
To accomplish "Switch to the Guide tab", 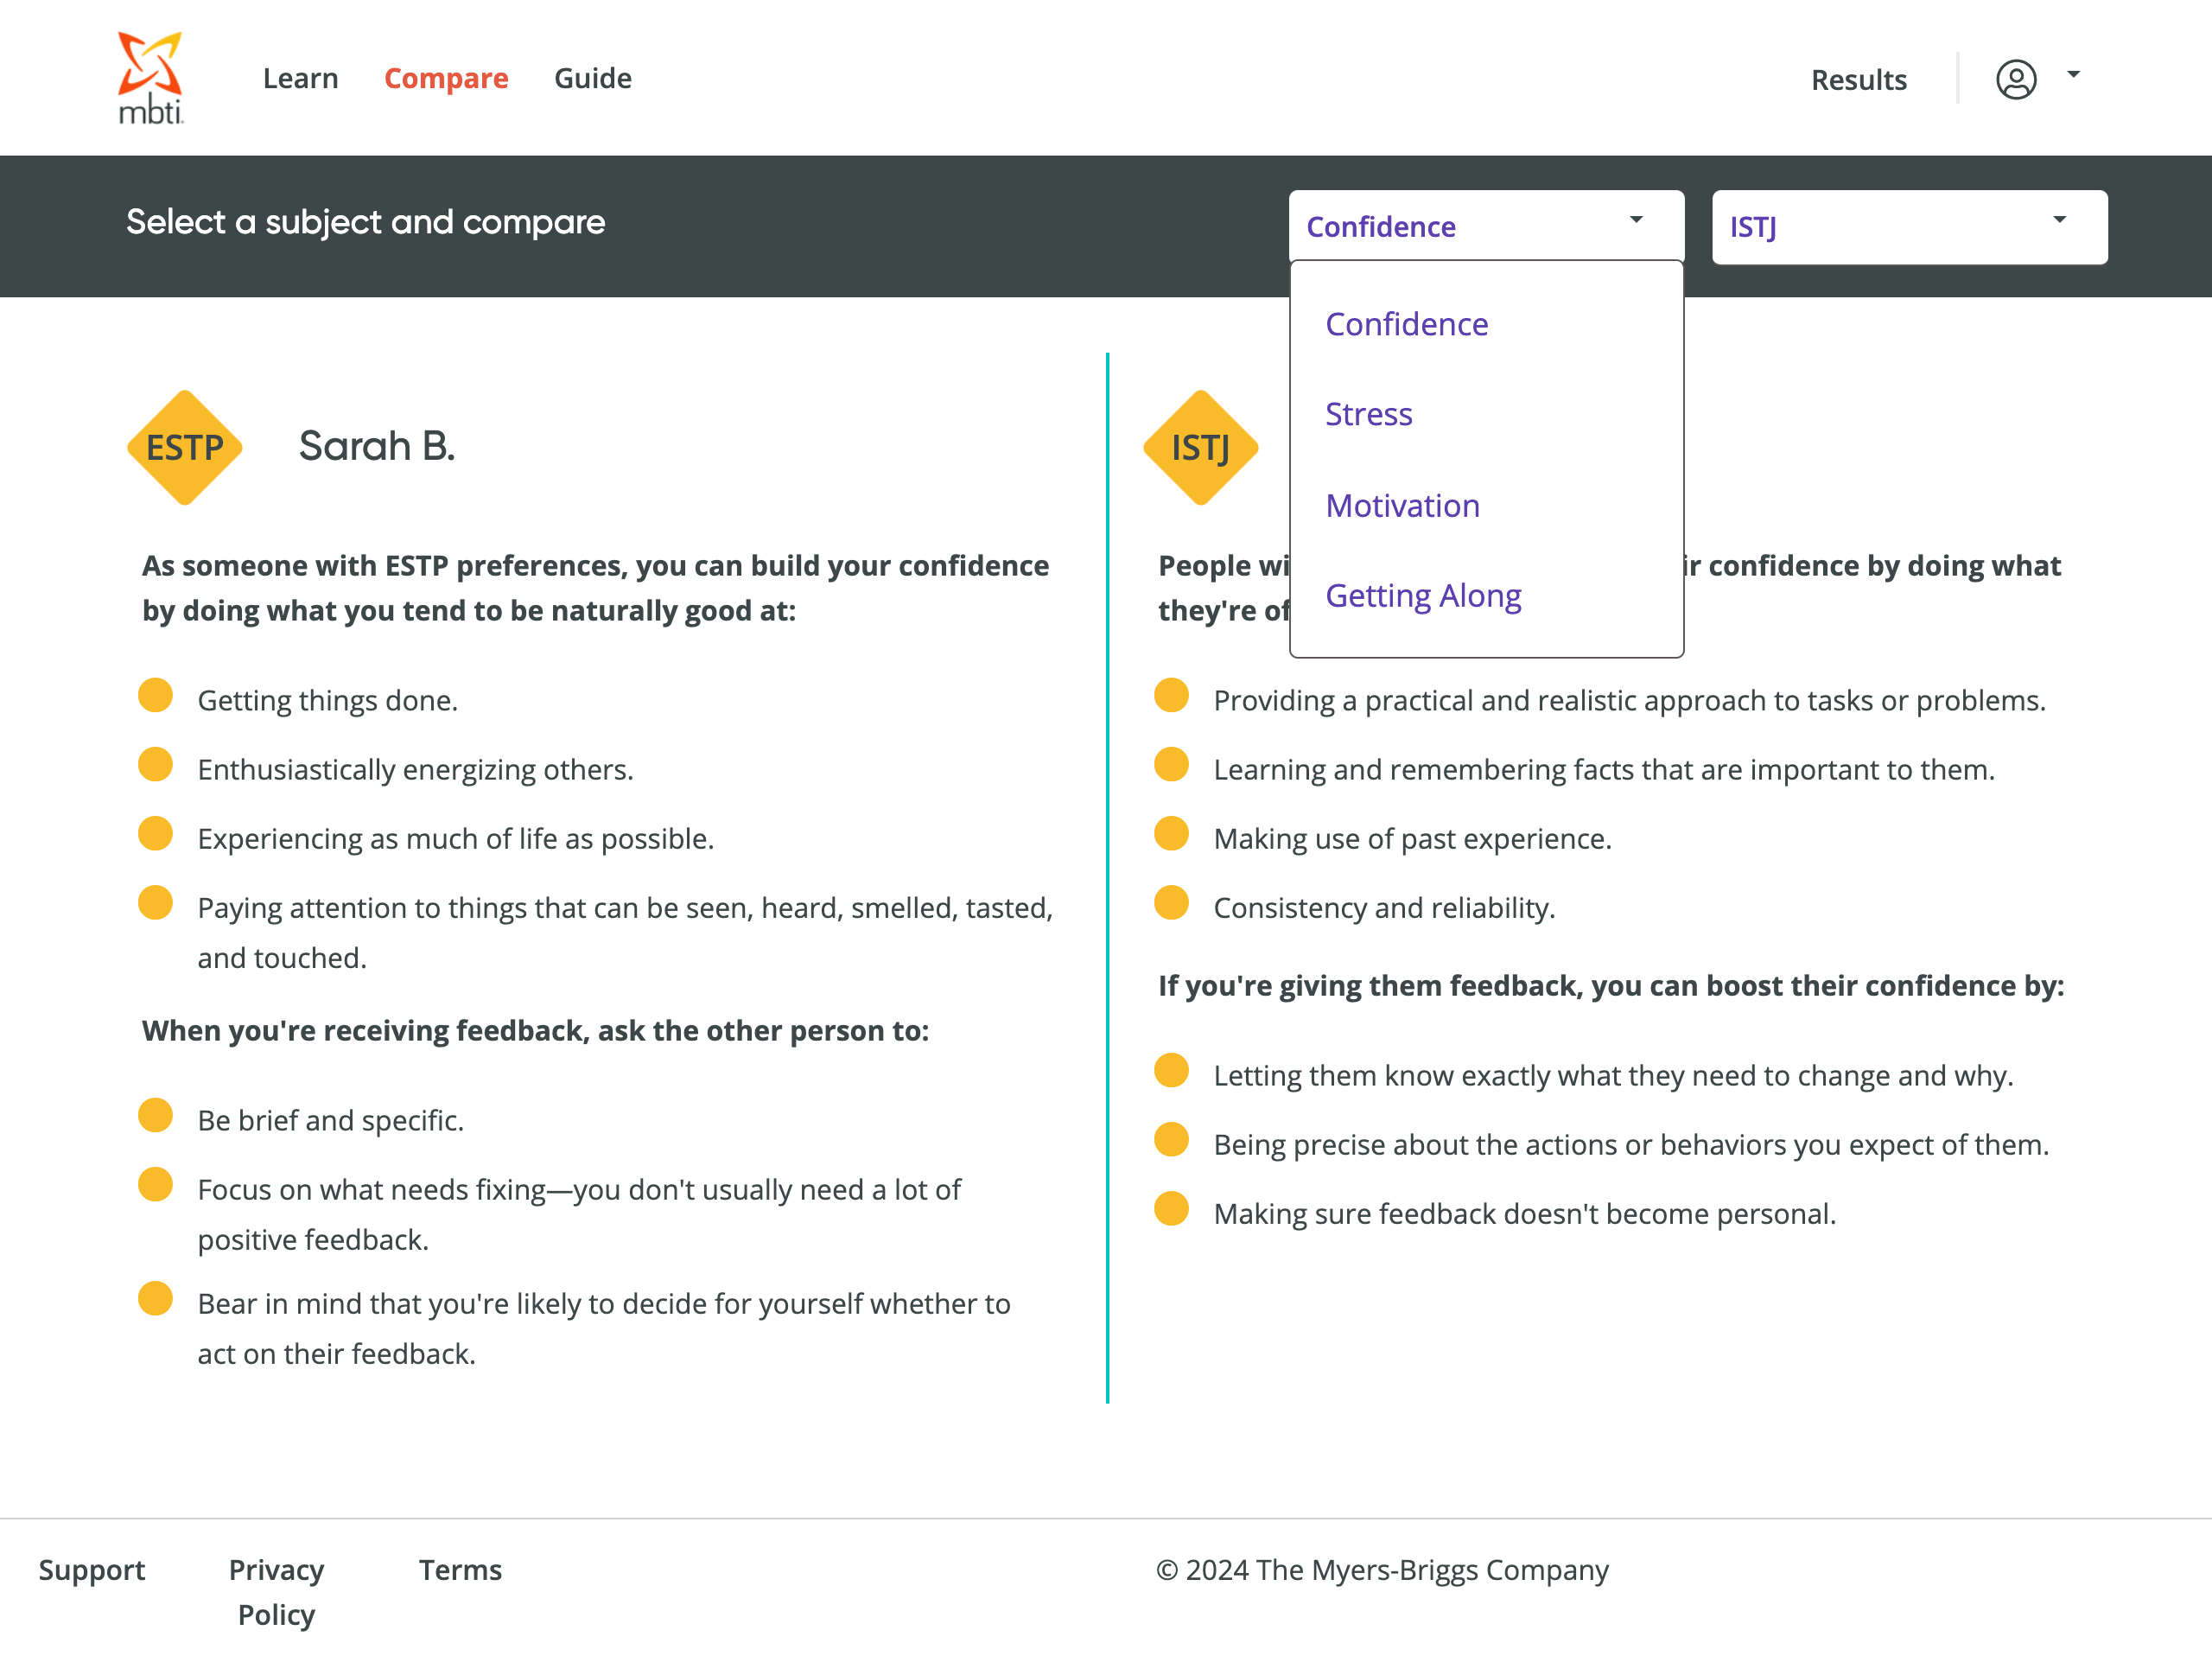I will [x=592, y=78].
